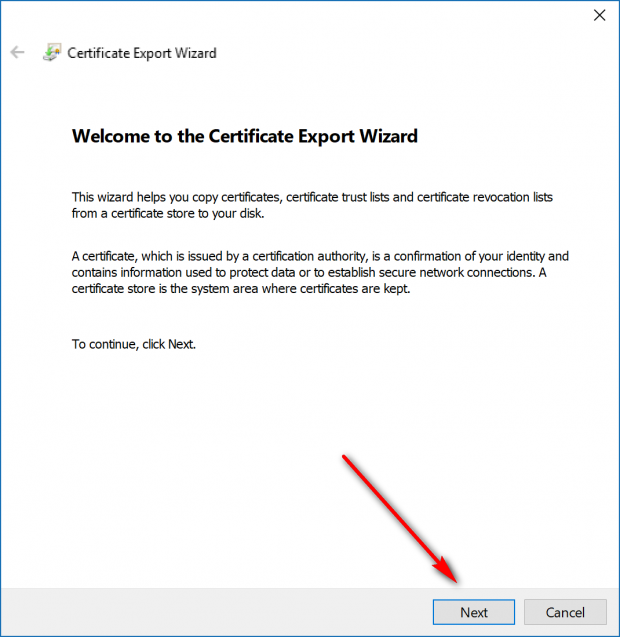Click the 'Certificate Export Wizard' title text
The image size is (620, 637).
[x=142, y=53]
